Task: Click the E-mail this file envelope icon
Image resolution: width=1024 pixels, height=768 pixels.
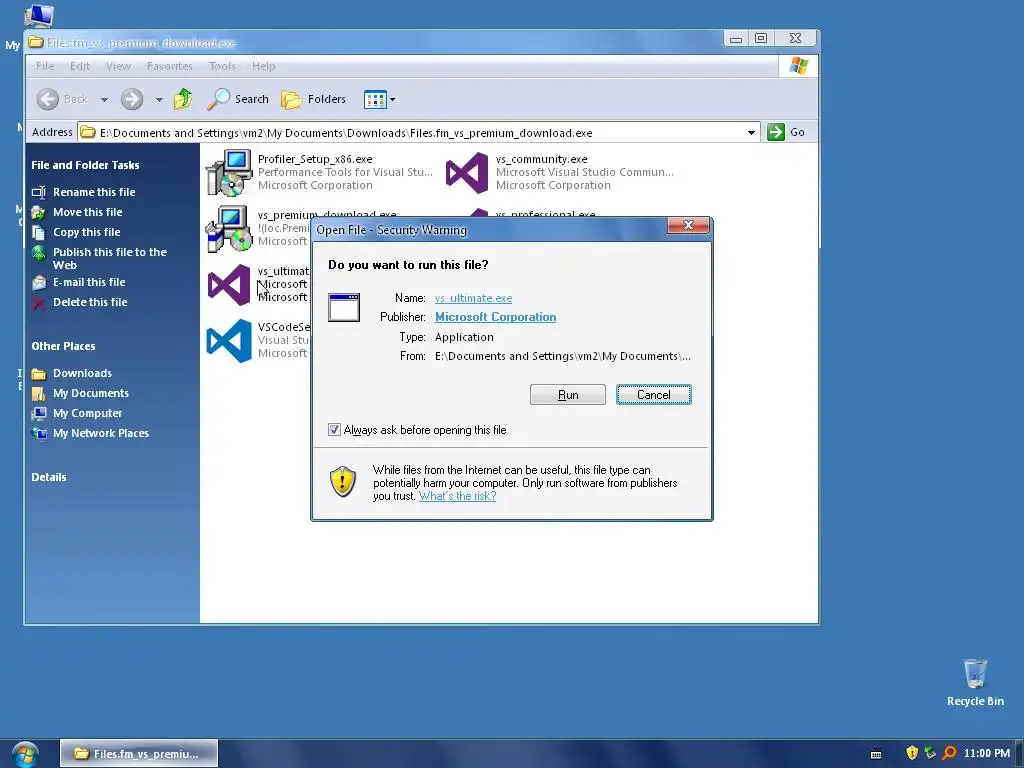Action: click(39, 283)
